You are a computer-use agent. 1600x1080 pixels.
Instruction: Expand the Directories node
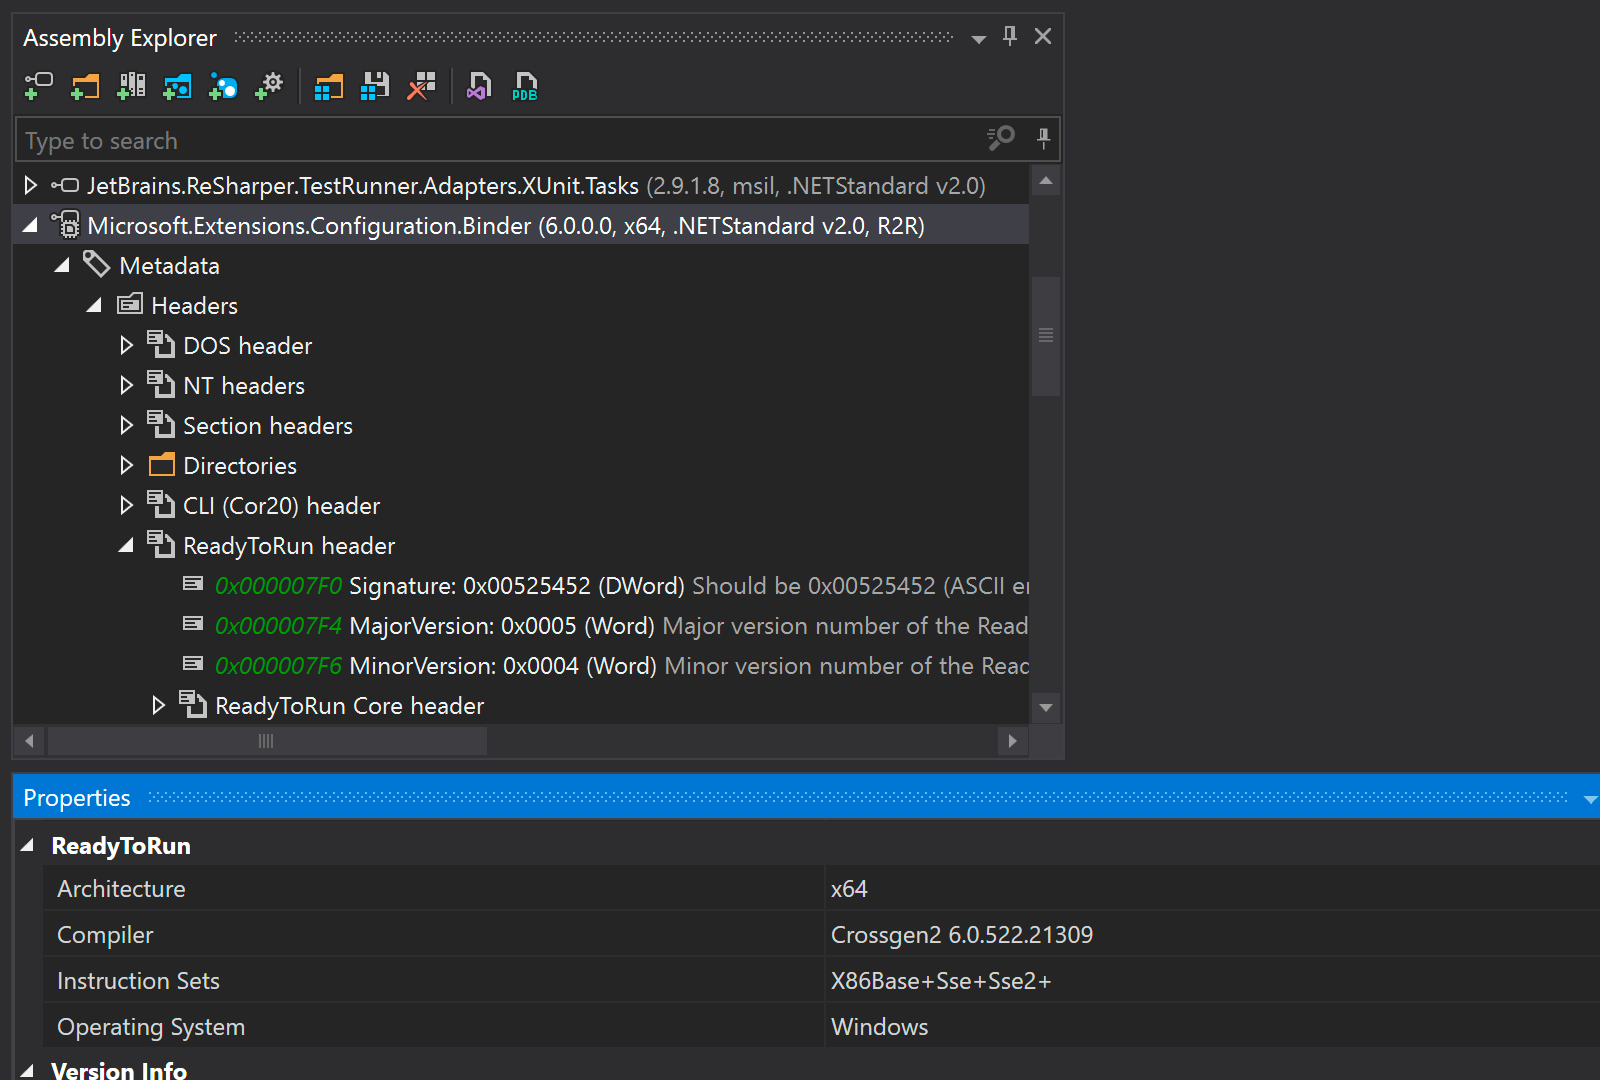[x=126, y=465]
